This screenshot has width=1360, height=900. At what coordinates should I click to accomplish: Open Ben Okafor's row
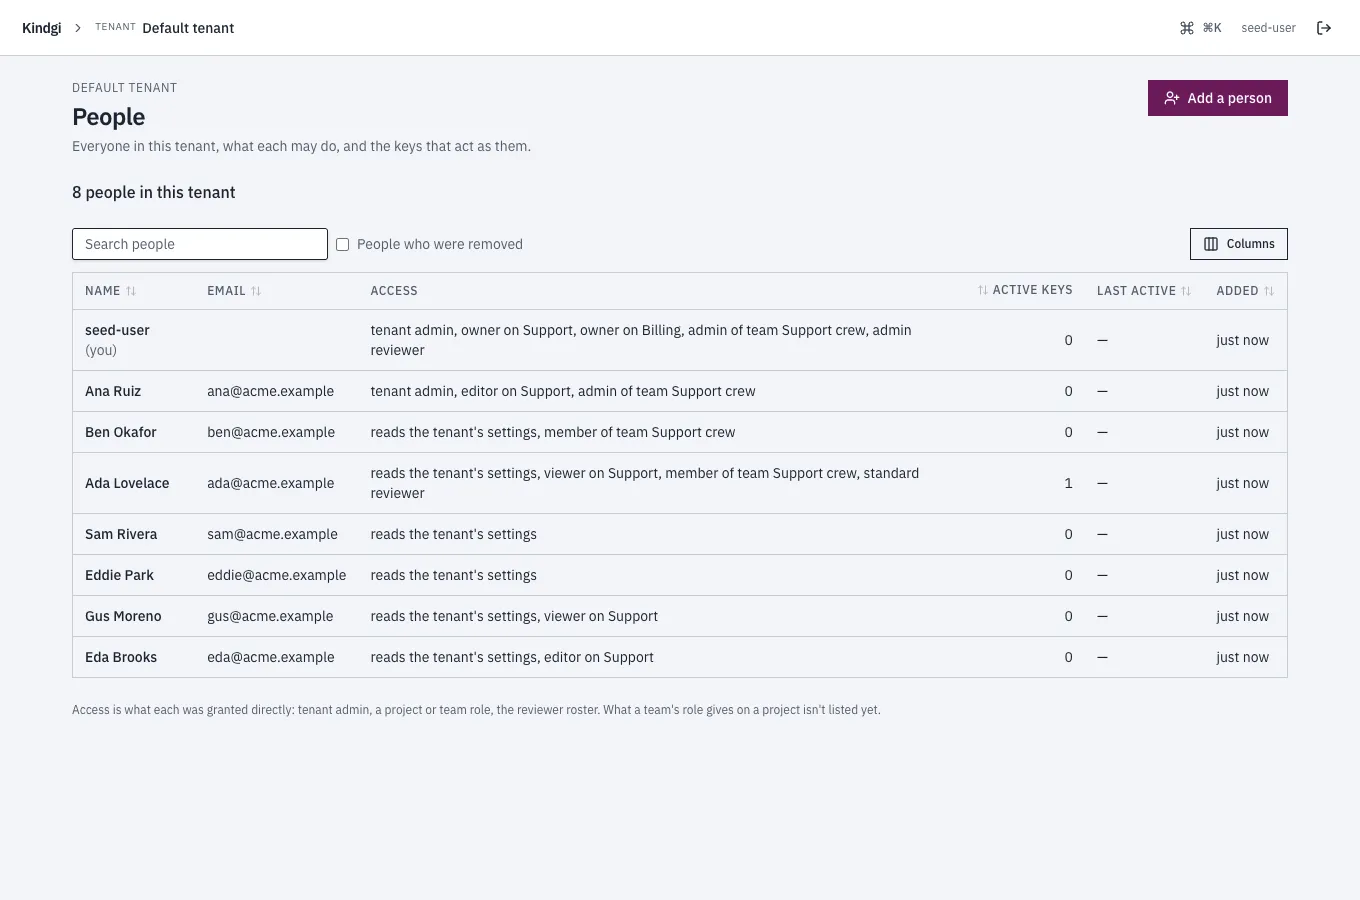680,432
